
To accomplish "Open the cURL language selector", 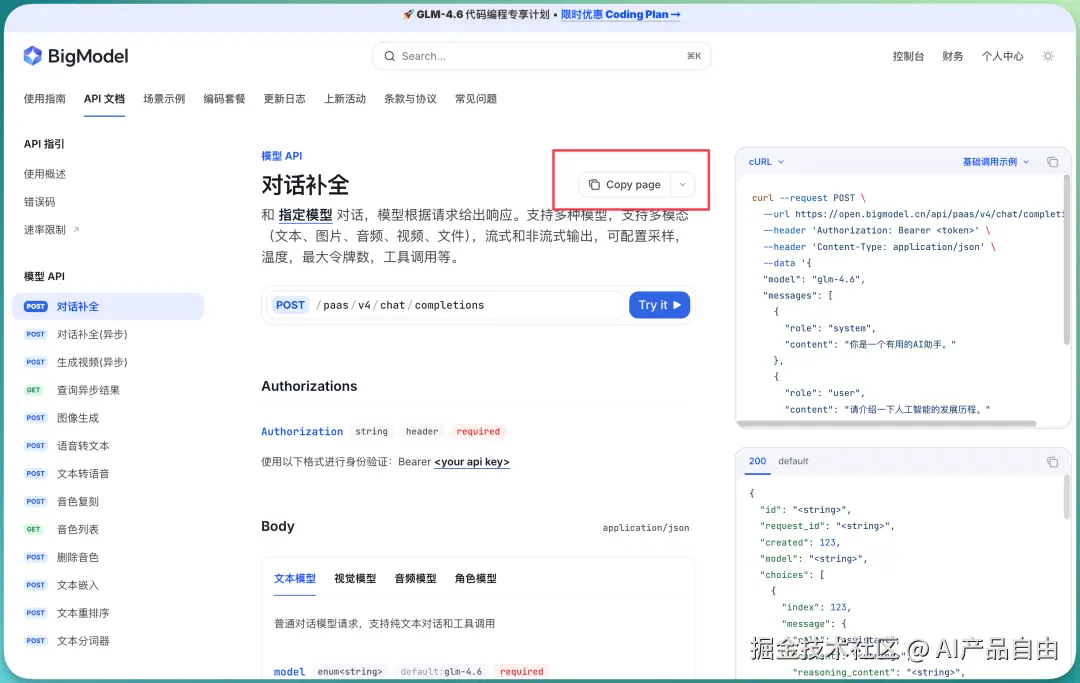I will tap(763, 161).
